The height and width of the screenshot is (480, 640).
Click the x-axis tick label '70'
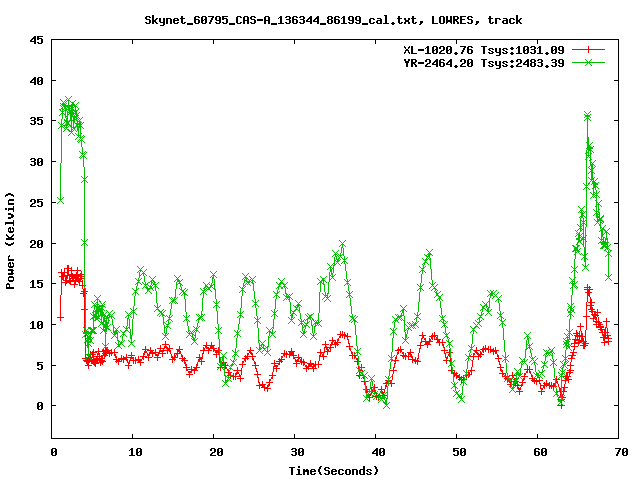(x=621, y=452)
